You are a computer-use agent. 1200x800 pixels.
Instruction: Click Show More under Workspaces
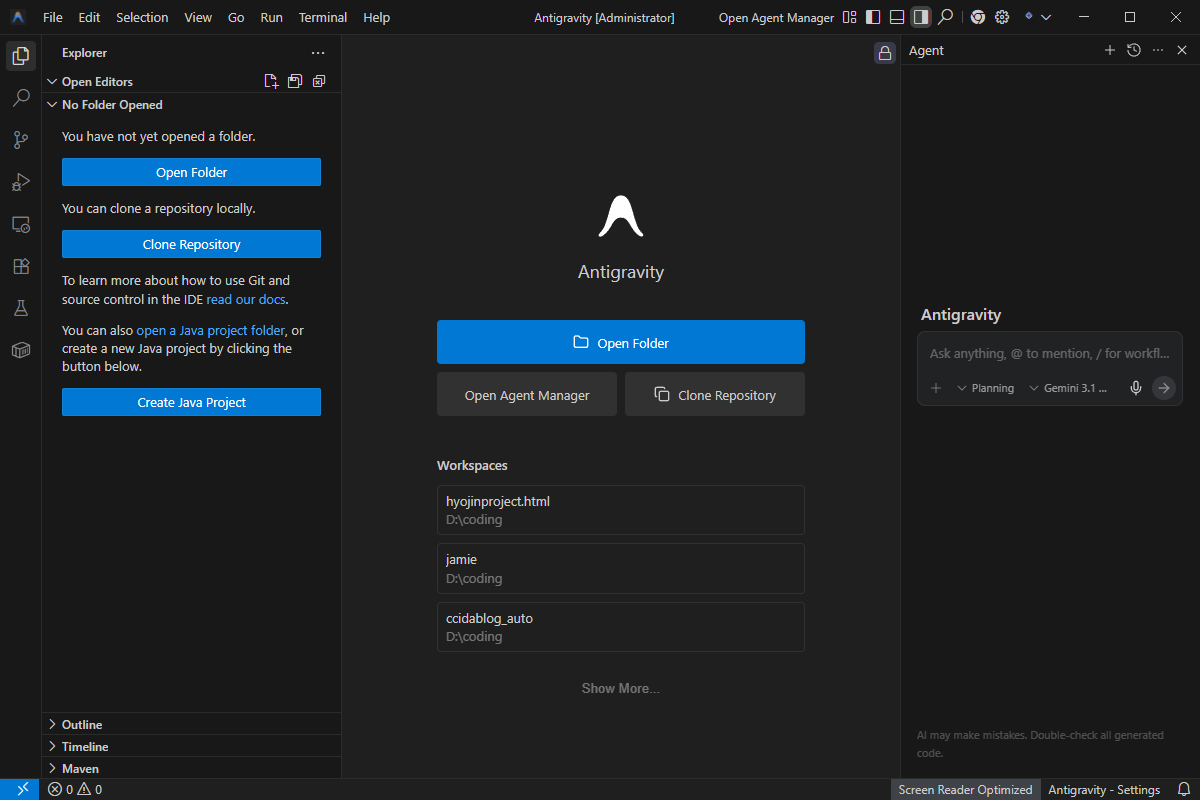[621, 688]
